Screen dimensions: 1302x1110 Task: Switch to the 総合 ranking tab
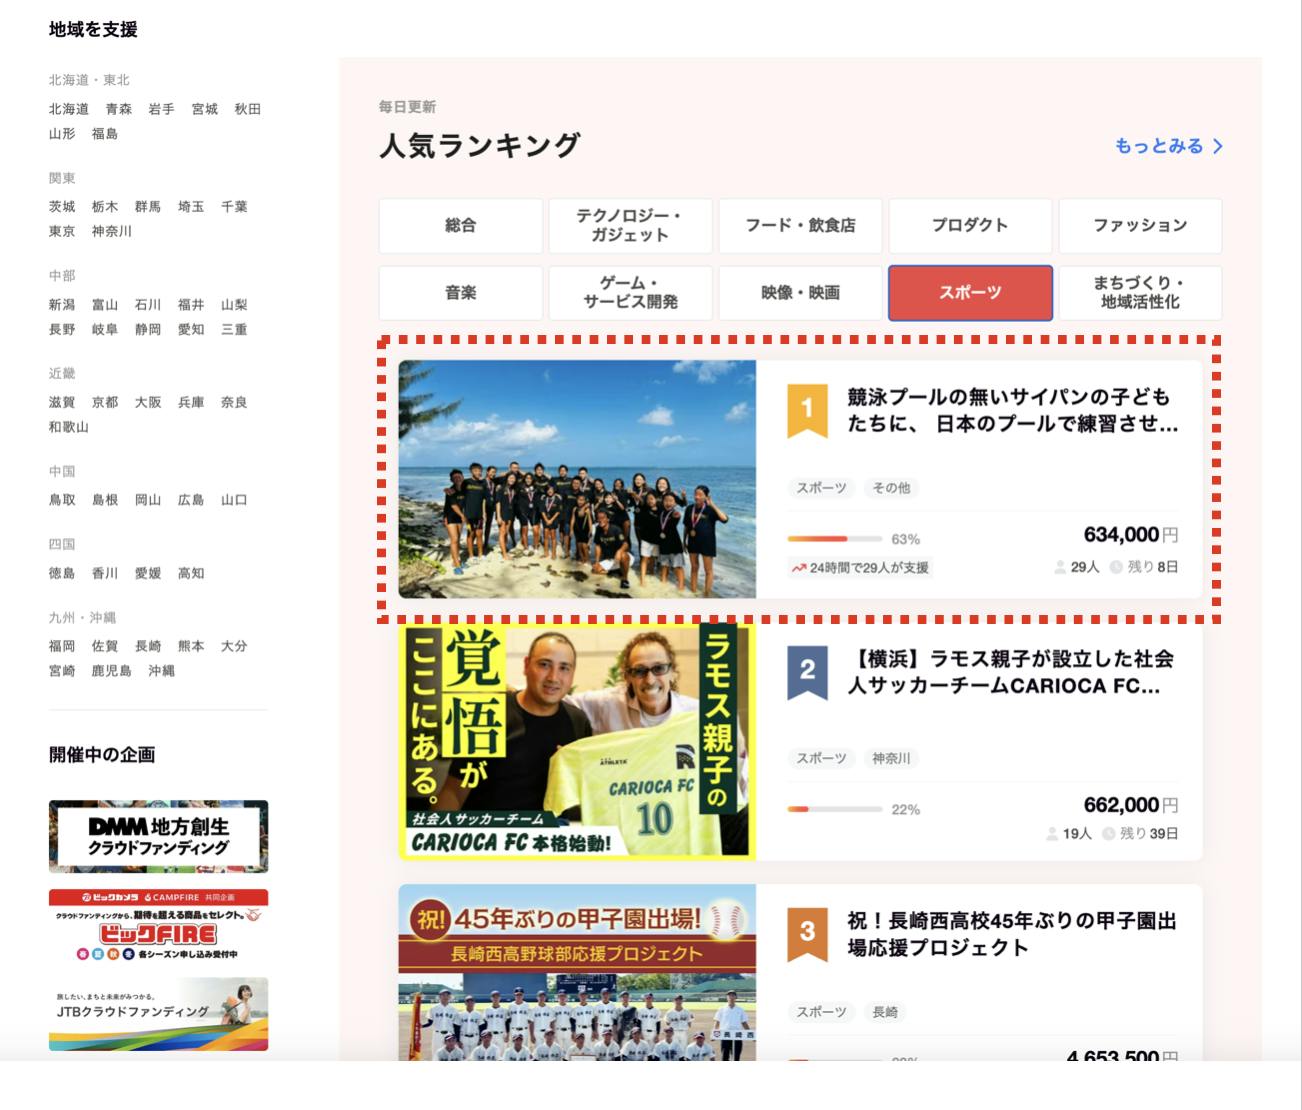pyautogui.click(x=460, y=225)
